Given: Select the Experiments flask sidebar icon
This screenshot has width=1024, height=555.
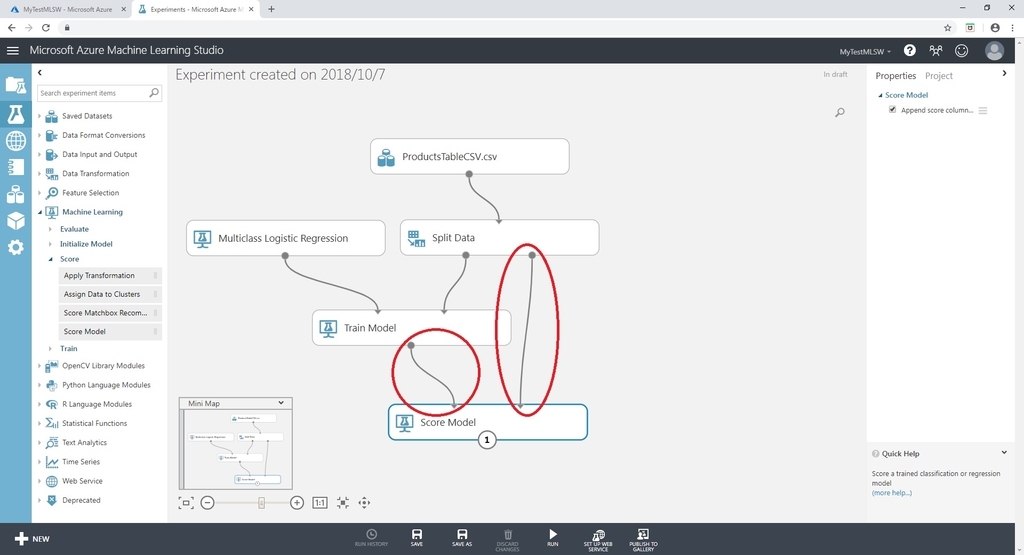Looking at the screenshot, I should pyautogui.click(x=16, y=114).
